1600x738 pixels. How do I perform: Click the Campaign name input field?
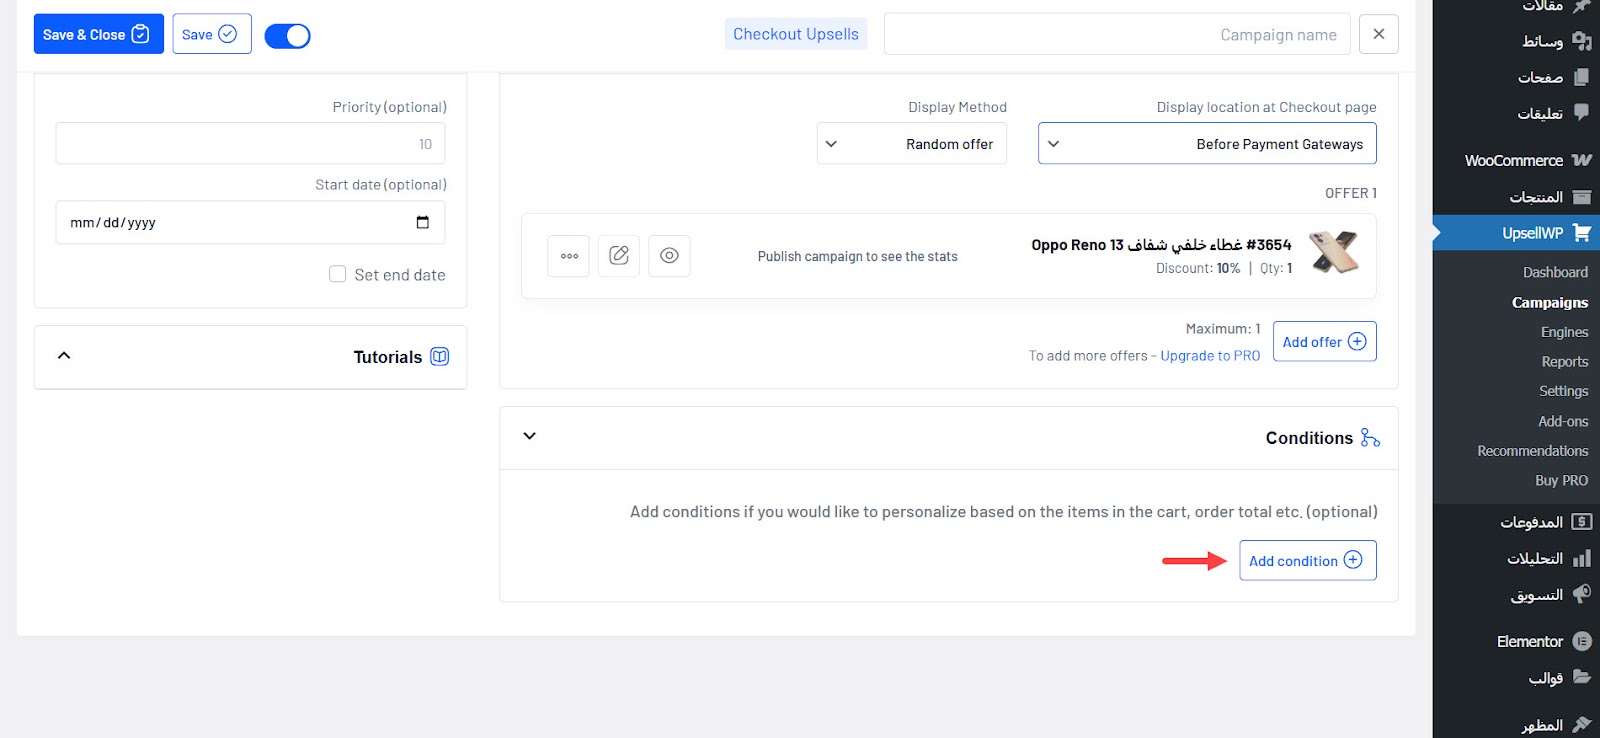tap(1116, 34)
